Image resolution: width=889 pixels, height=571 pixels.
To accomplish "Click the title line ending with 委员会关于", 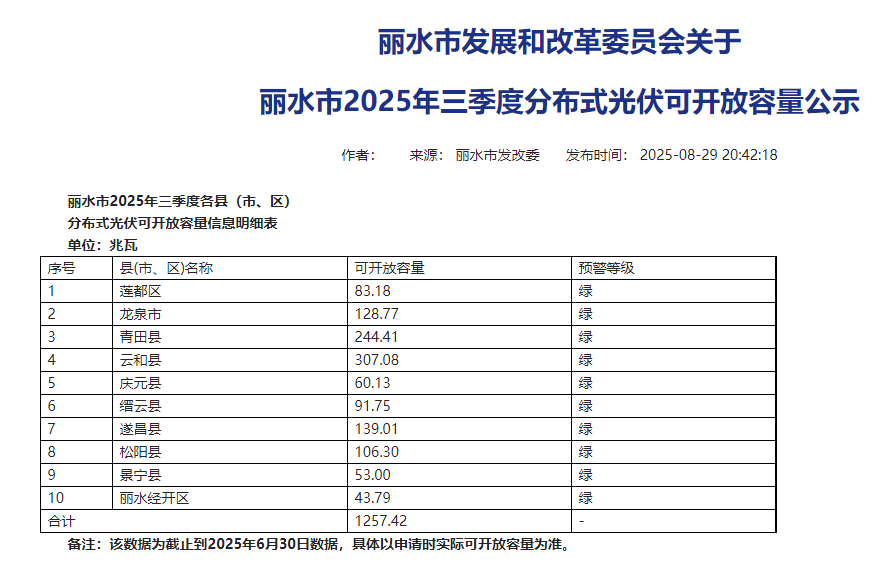I will (559, 42).
